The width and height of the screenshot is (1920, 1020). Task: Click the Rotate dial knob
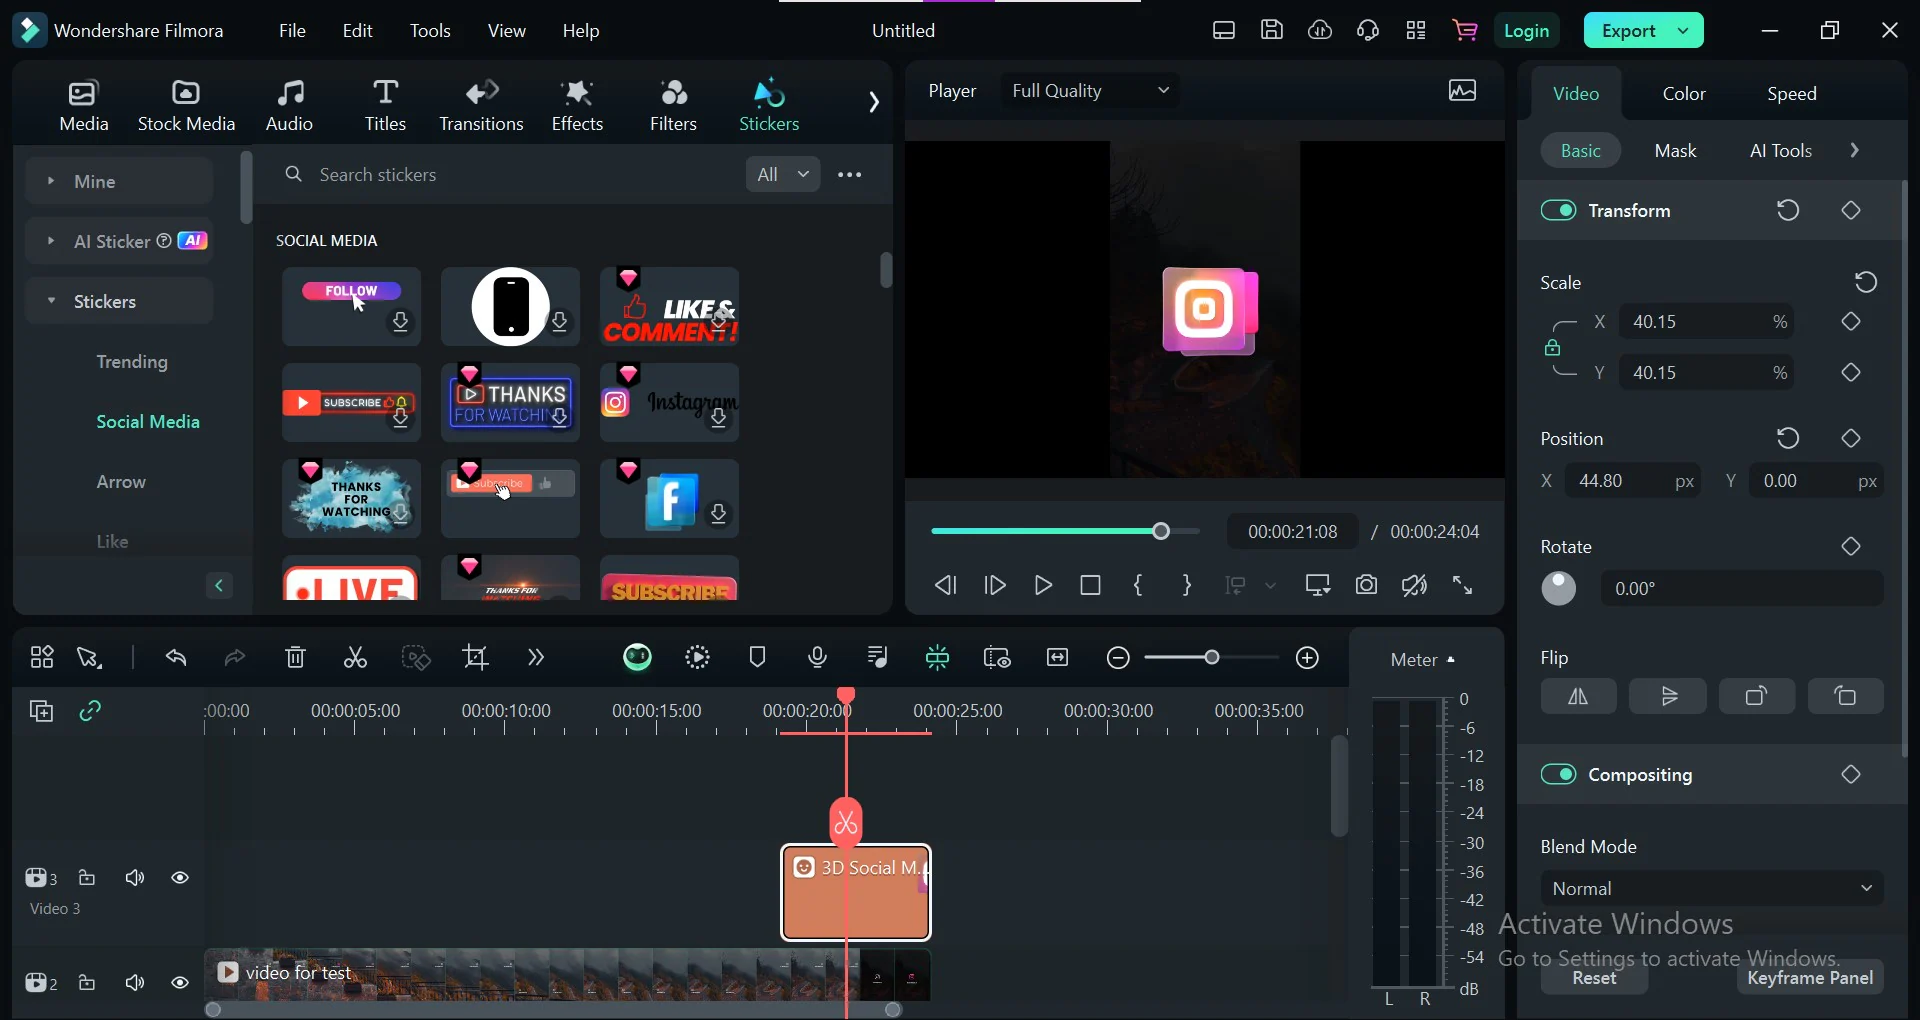pos(1558,588)
